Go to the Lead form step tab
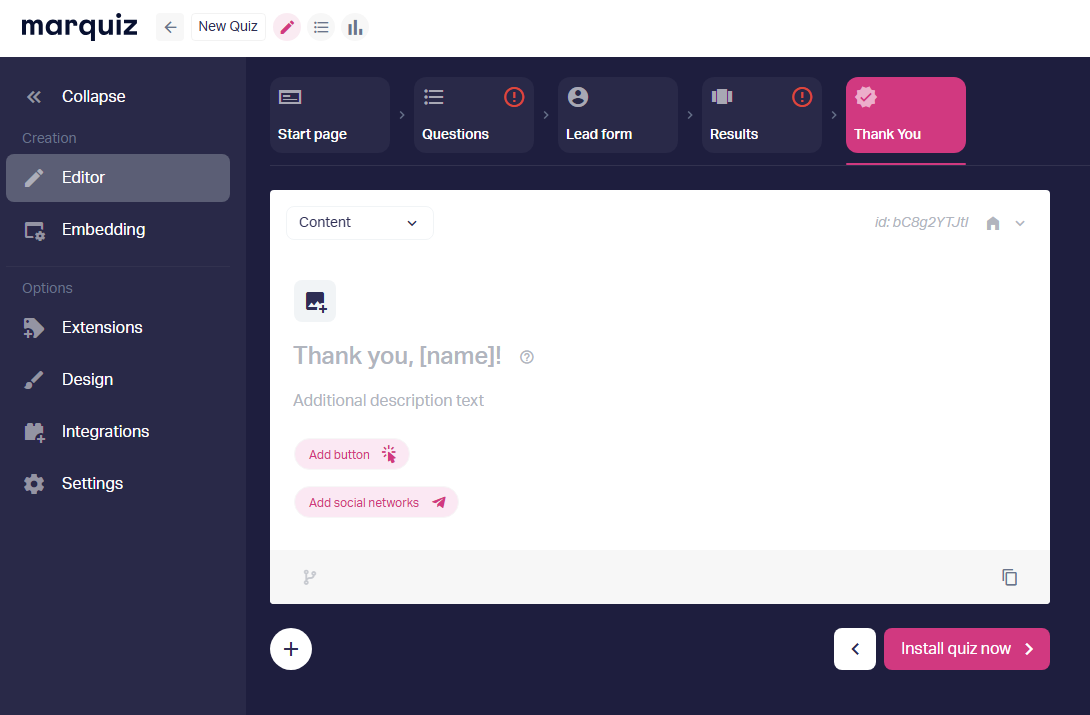 click(618, 115)
